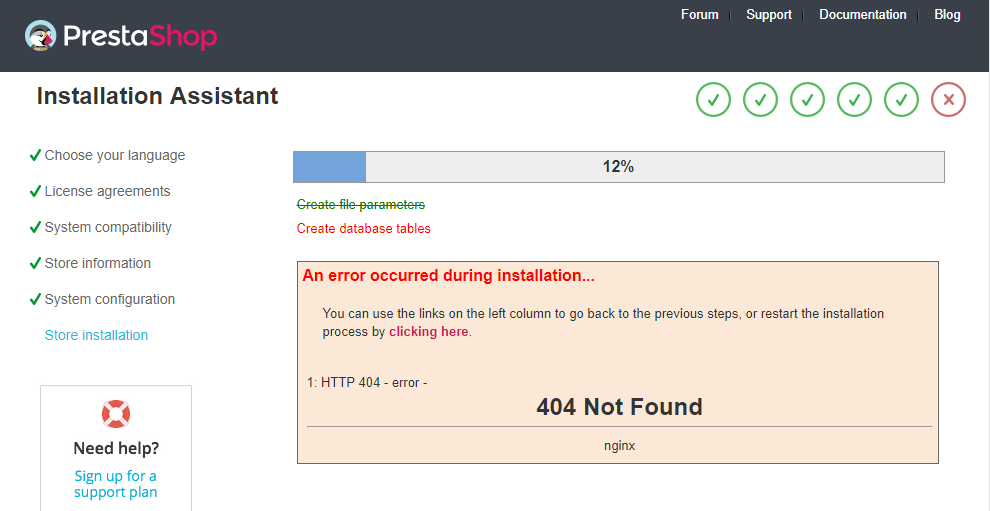Image resolution: width=990 pixels, height=511 pixels.
Task: Click the struck-through Create file parameters text
Action: [x=361, y=205]
